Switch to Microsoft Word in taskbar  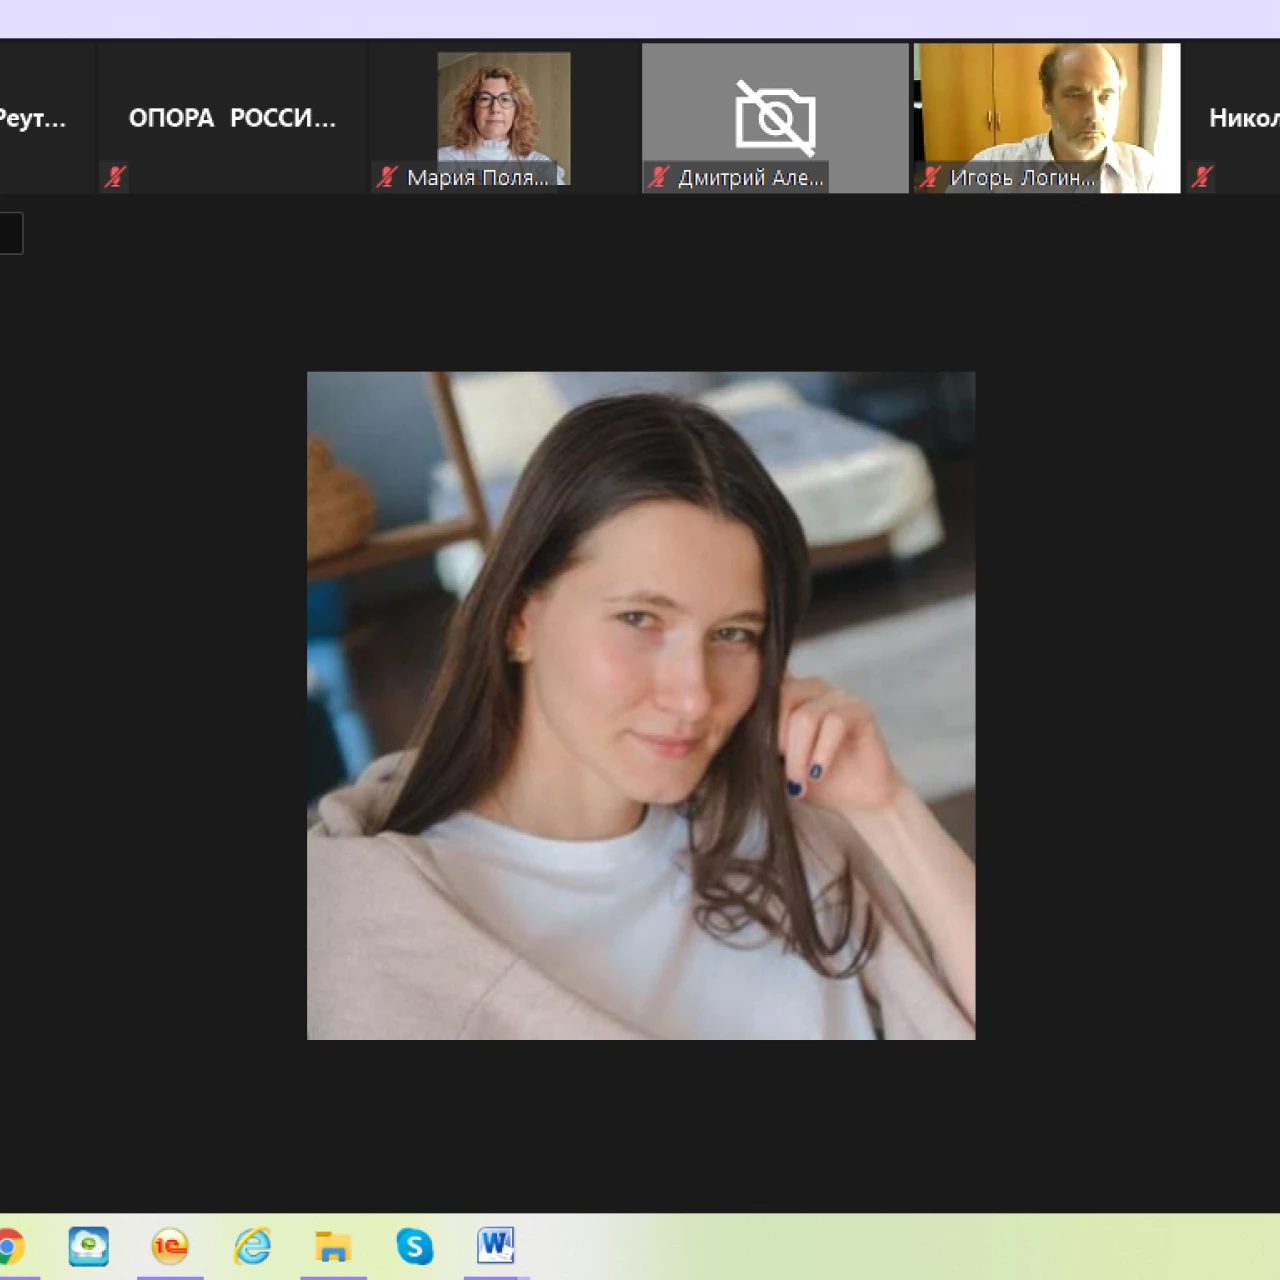[x=496, y=1246]
